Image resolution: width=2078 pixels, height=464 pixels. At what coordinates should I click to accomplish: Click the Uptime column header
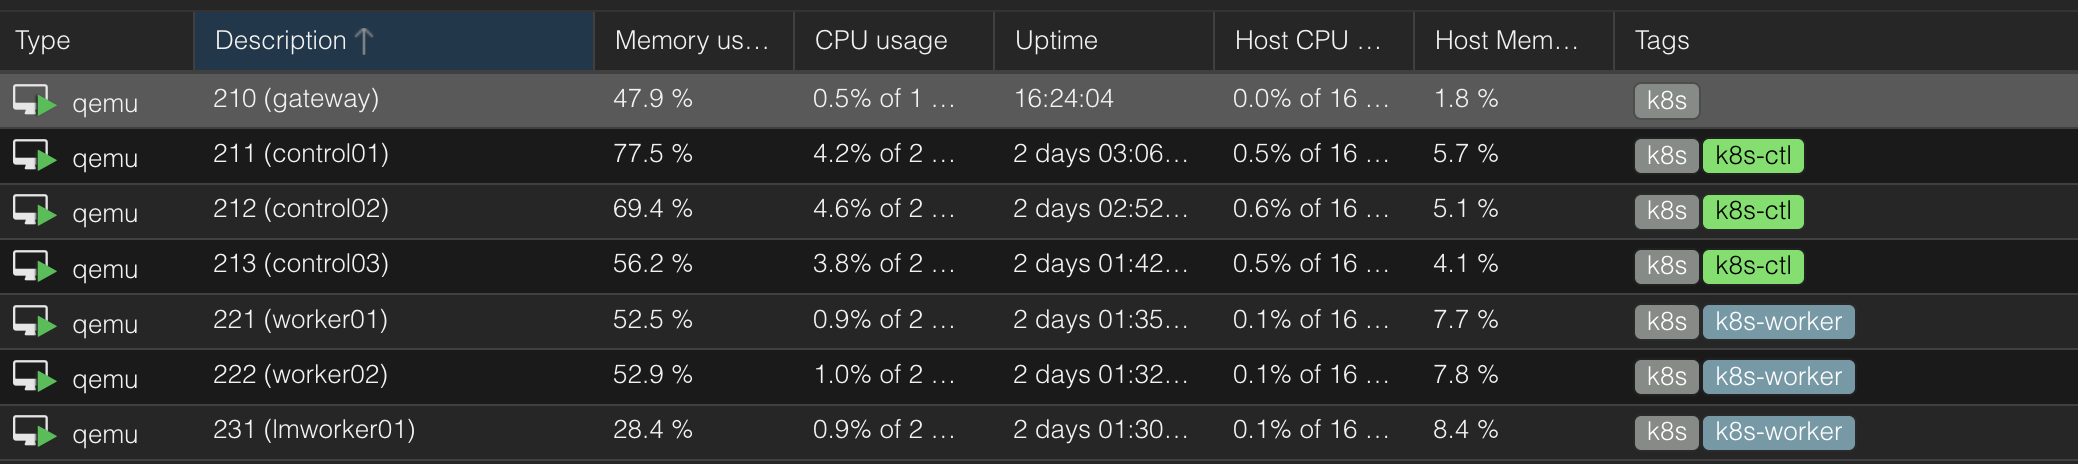[1104, 40]
